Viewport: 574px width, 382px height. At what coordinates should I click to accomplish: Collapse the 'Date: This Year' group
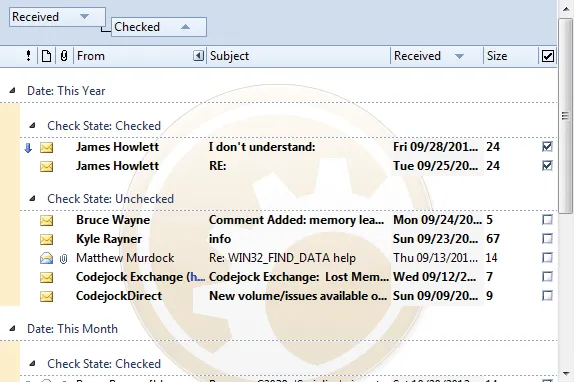12,90
